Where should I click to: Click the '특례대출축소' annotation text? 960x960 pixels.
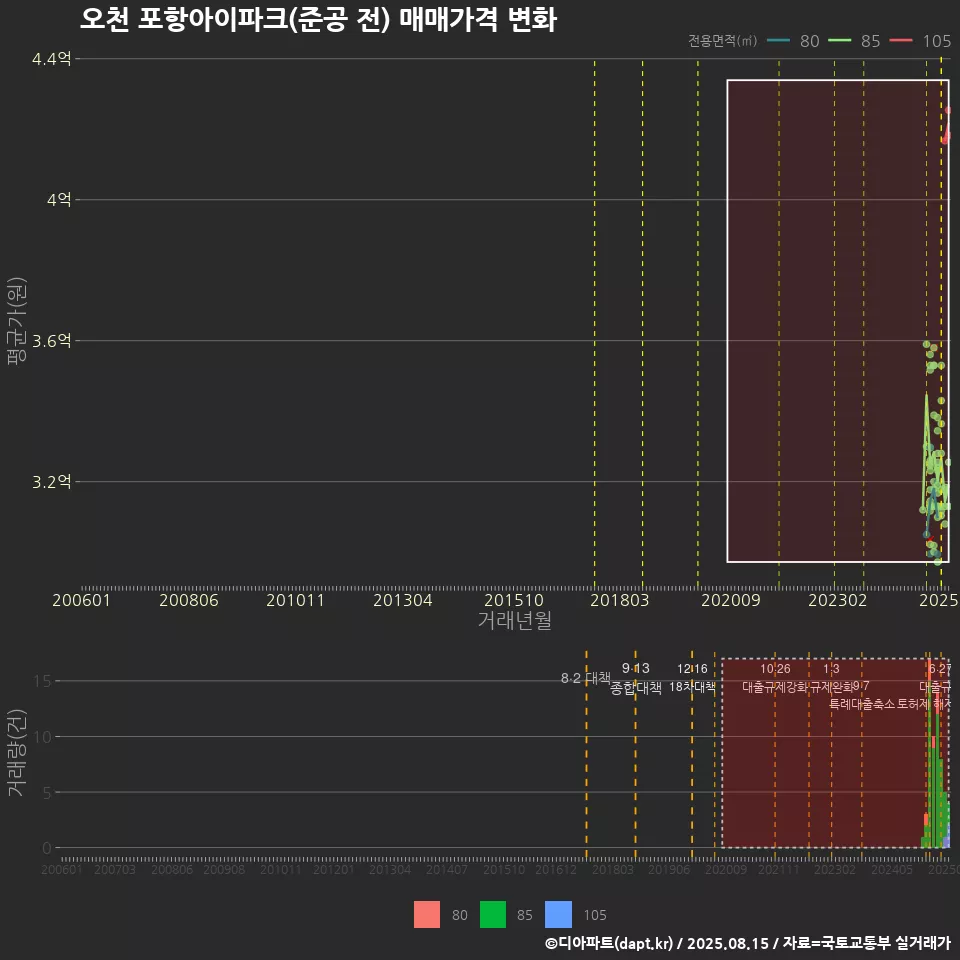coord(862,704)
